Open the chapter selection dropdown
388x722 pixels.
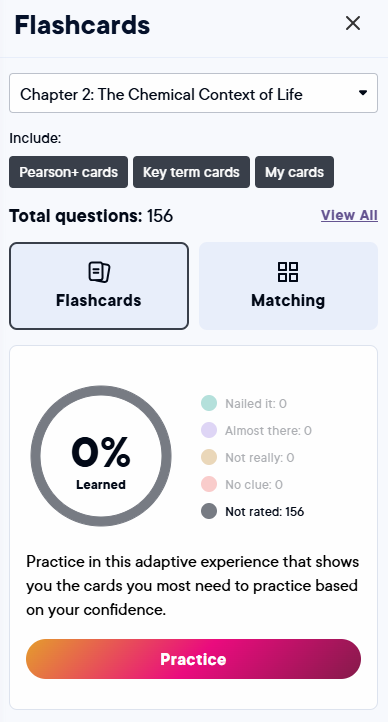click(x=193, y=93)
